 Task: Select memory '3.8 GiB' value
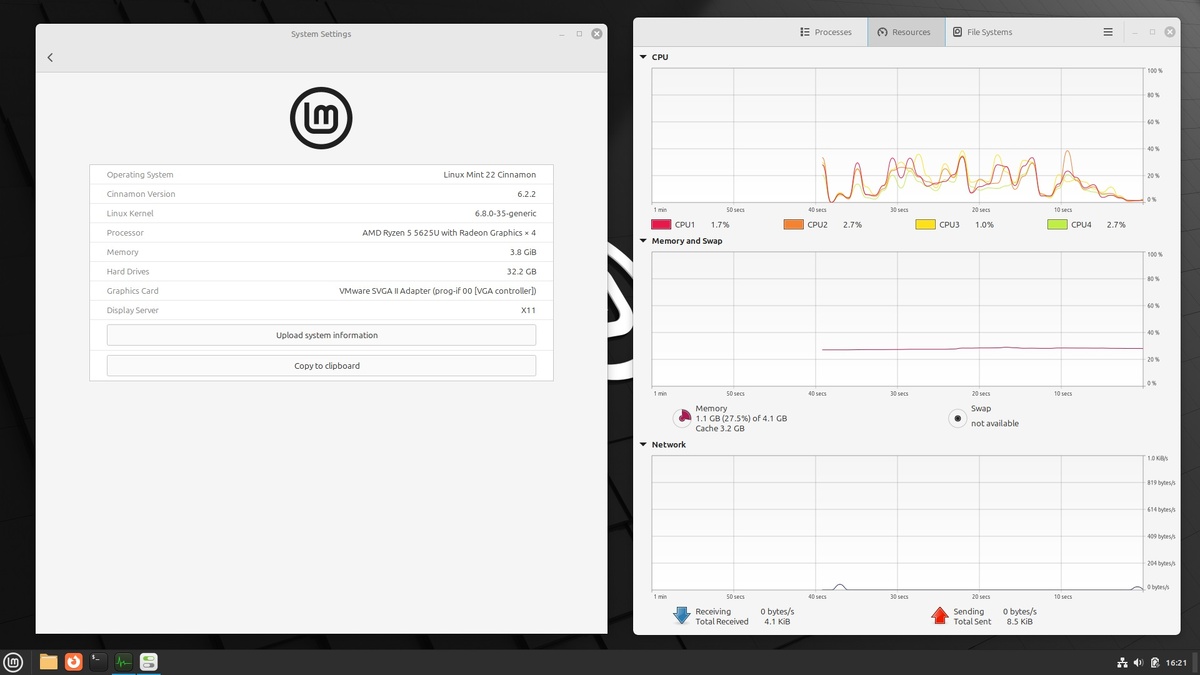point(523,252)
